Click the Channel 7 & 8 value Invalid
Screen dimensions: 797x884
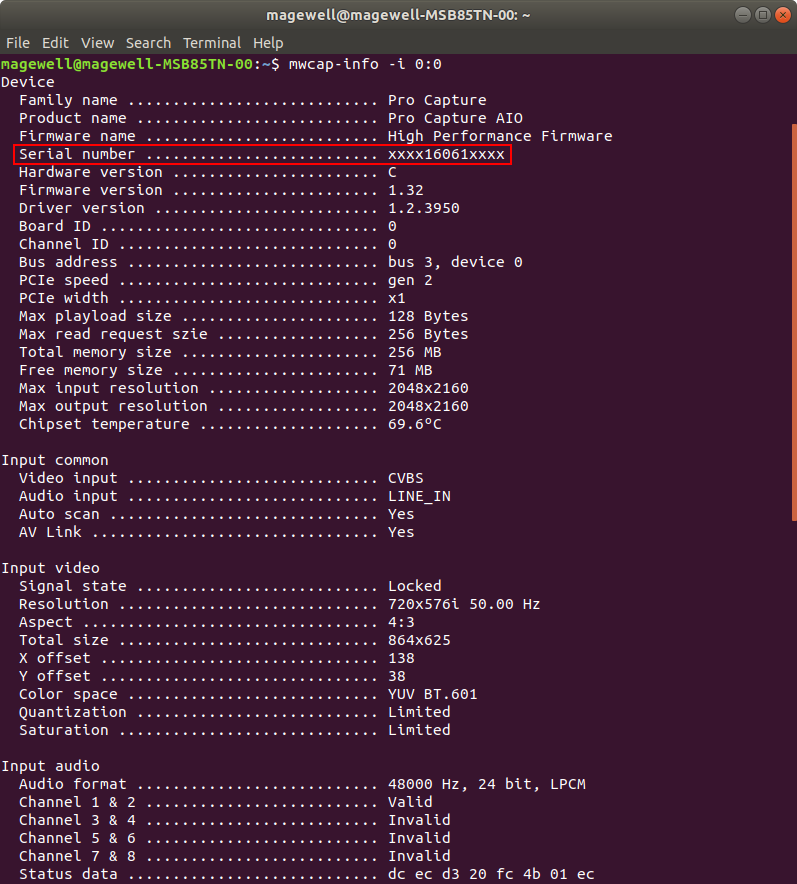pos(419,857)
